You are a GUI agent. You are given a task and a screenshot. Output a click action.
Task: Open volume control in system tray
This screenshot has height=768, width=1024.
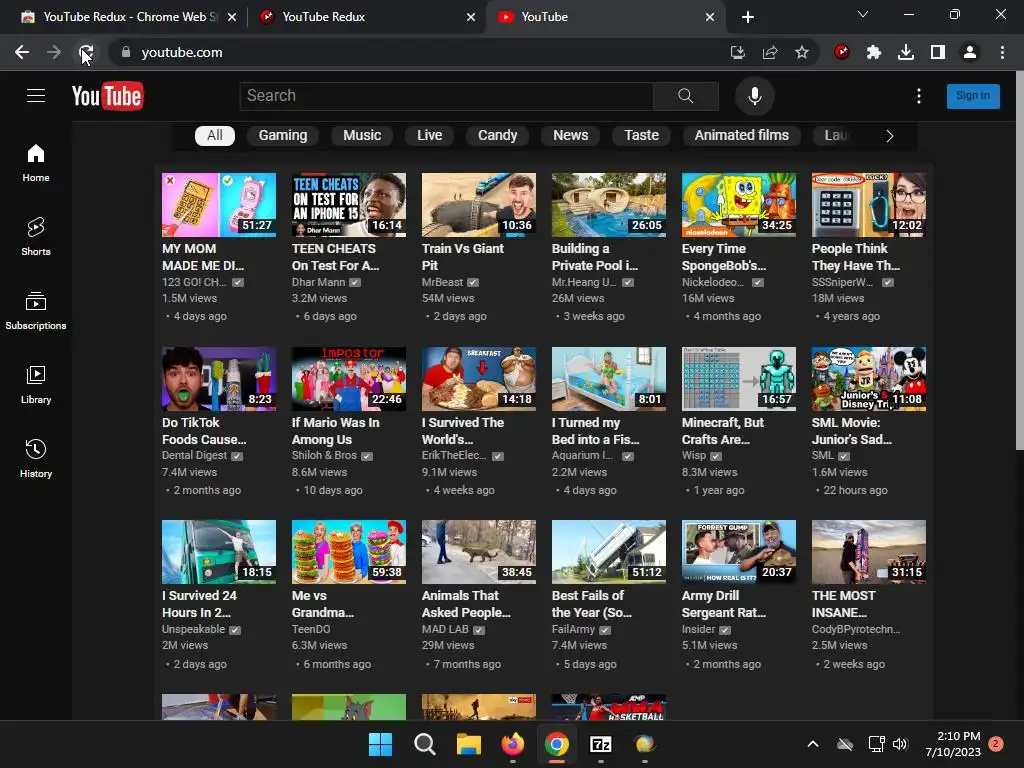[900, 744]
